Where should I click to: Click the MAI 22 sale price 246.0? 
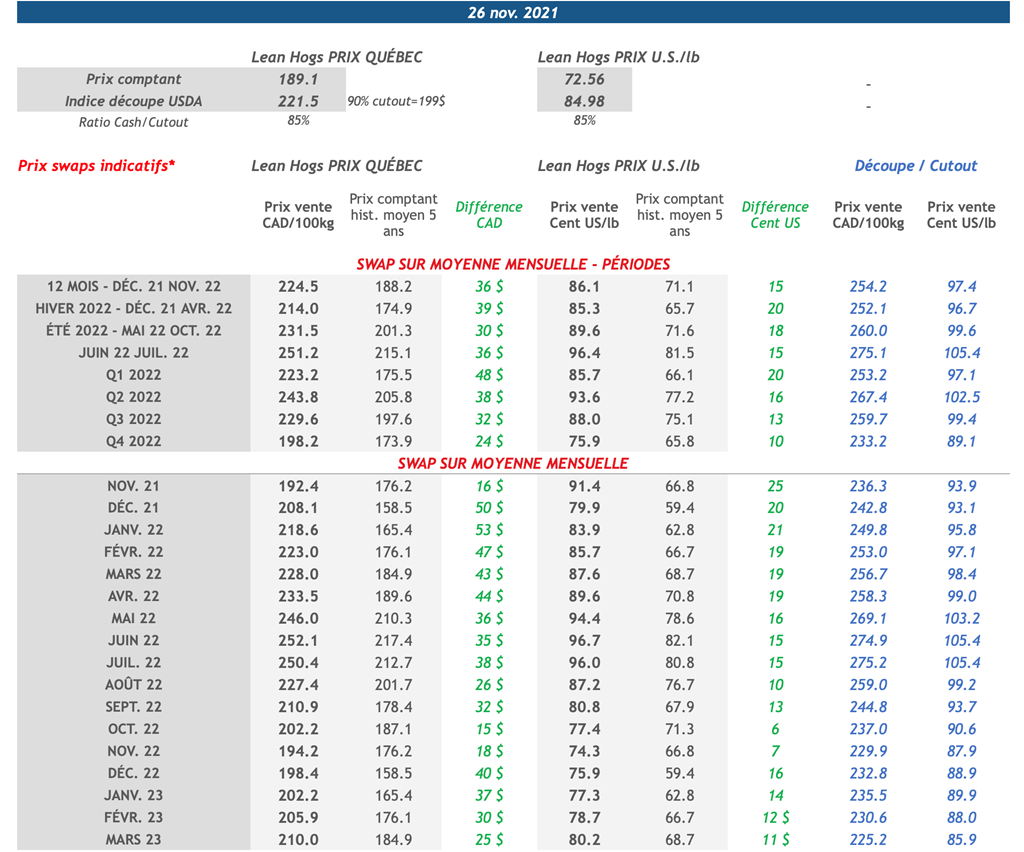click(x=298, y=618)
